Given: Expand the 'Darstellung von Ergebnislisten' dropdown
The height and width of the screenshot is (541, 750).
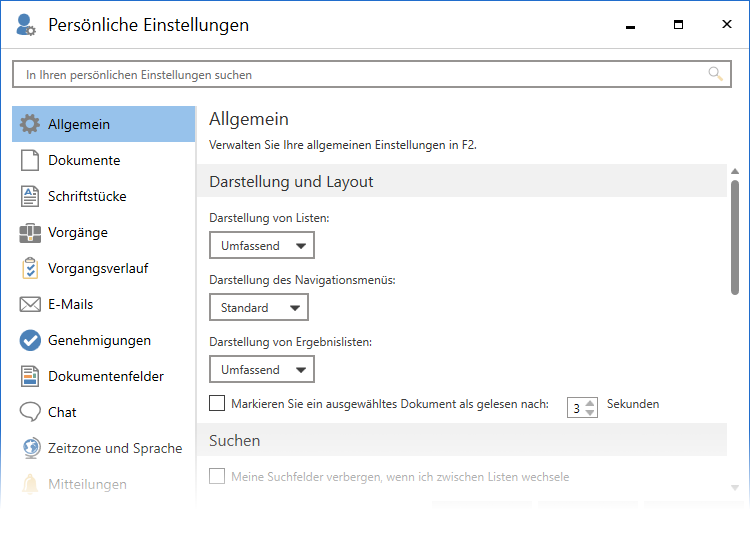Looking at the screenshot, I should pos(262,369).
